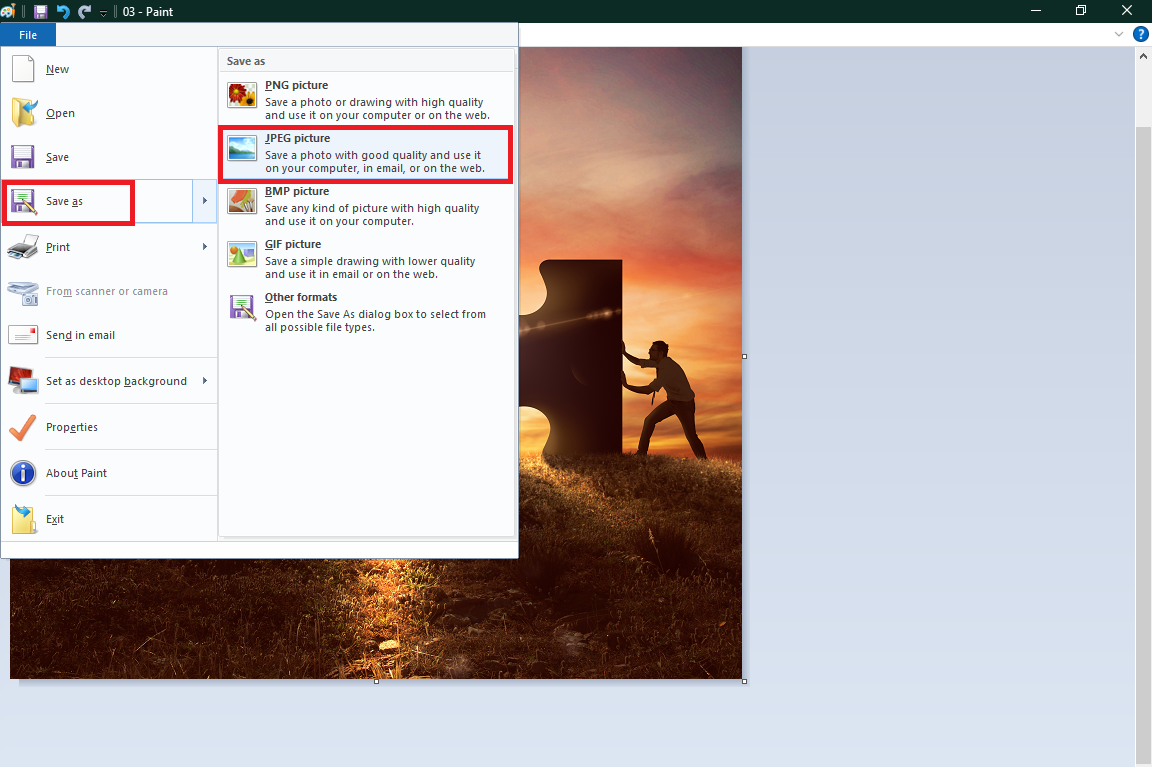This screenshot has width=1152, height=767.
Task: Click the vertical scrollbar up arrow
Action: 1143,56
